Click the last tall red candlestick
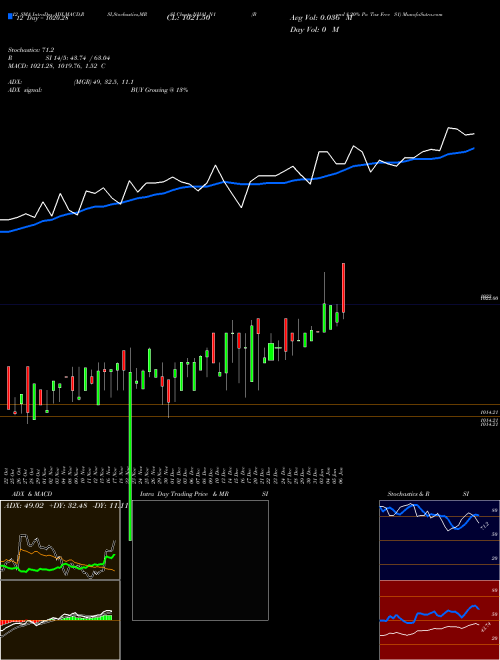This screenshot has width=500, height=660. pos(343,288)
